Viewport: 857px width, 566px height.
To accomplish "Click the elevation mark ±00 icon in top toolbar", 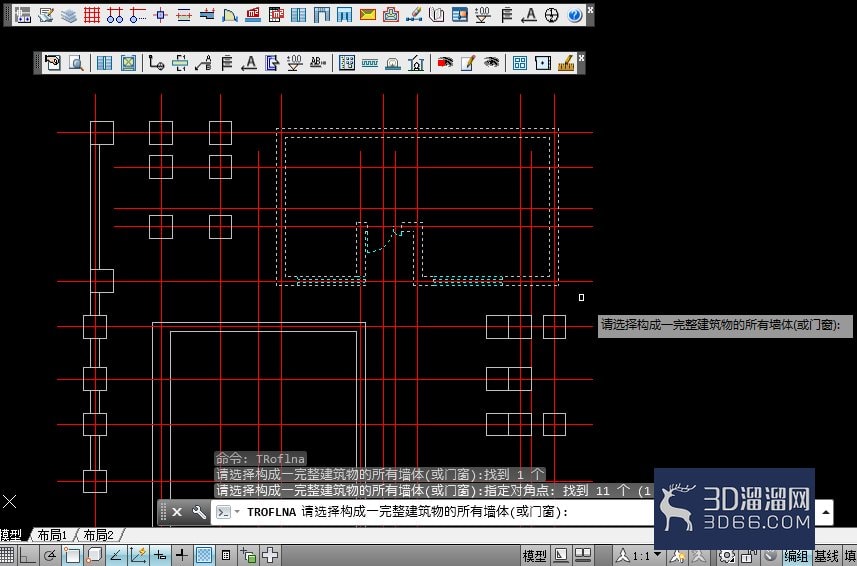I will (x=483, y=15).
